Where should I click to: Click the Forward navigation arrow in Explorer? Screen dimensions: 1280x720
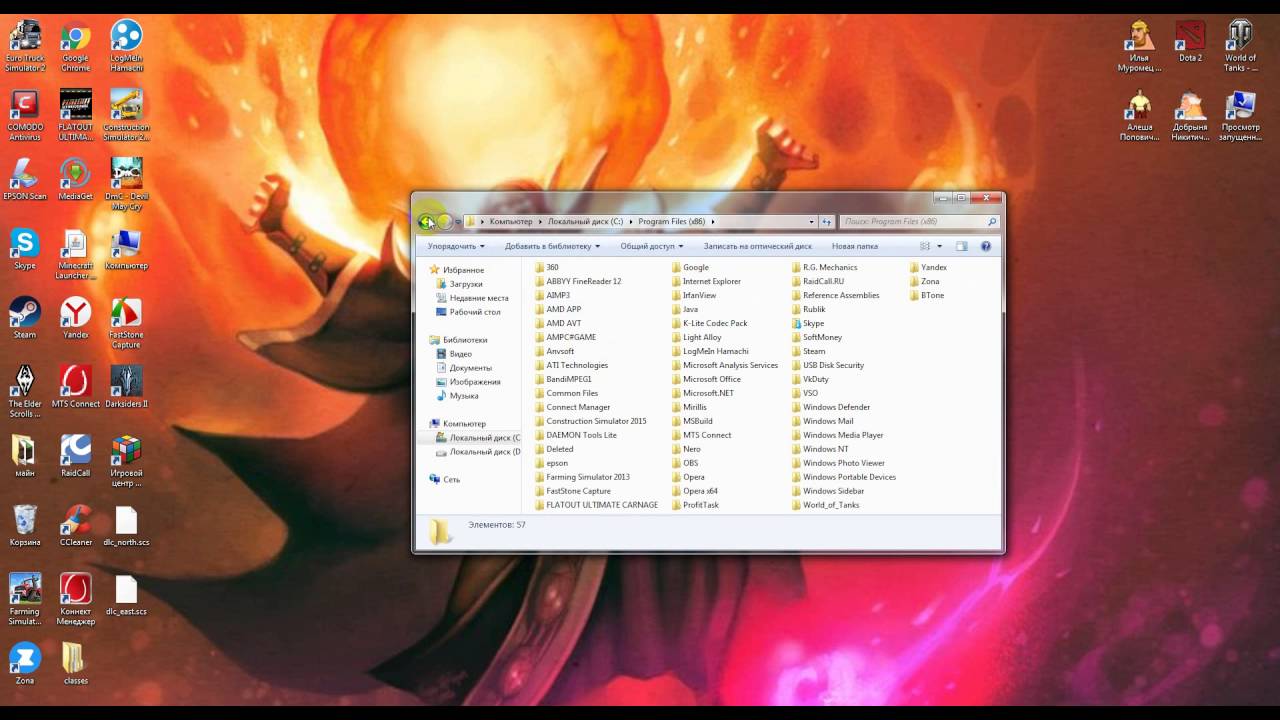point(445,222)
